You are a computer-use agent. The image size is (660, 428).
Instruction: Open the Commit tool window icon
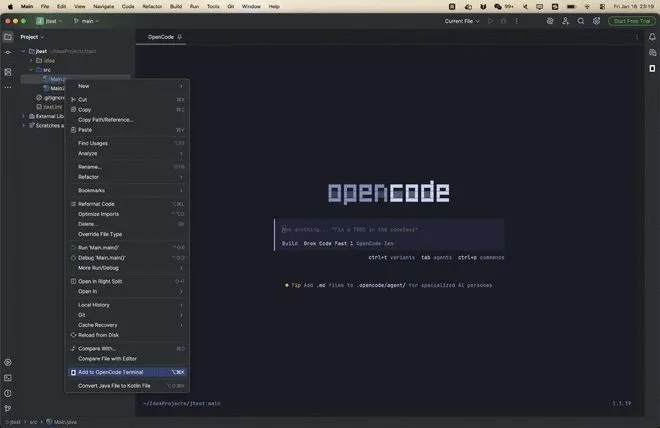coord(8,53)
